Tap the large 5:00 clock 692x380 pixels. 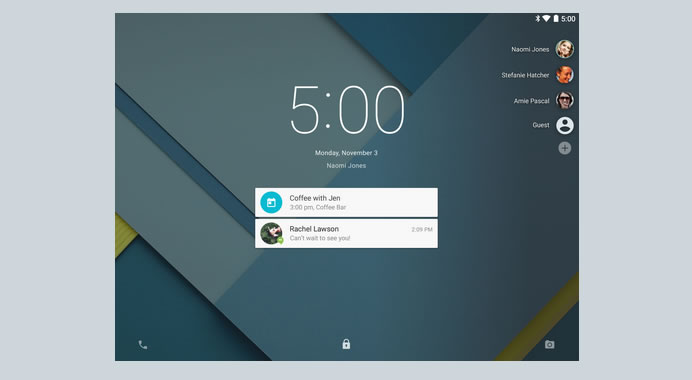click(x=347, y=110)
